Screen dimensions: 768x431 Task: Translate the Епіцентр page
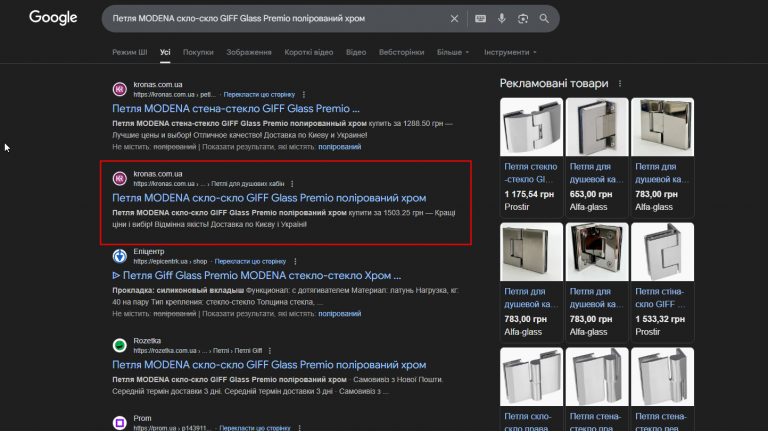[250, 262]
